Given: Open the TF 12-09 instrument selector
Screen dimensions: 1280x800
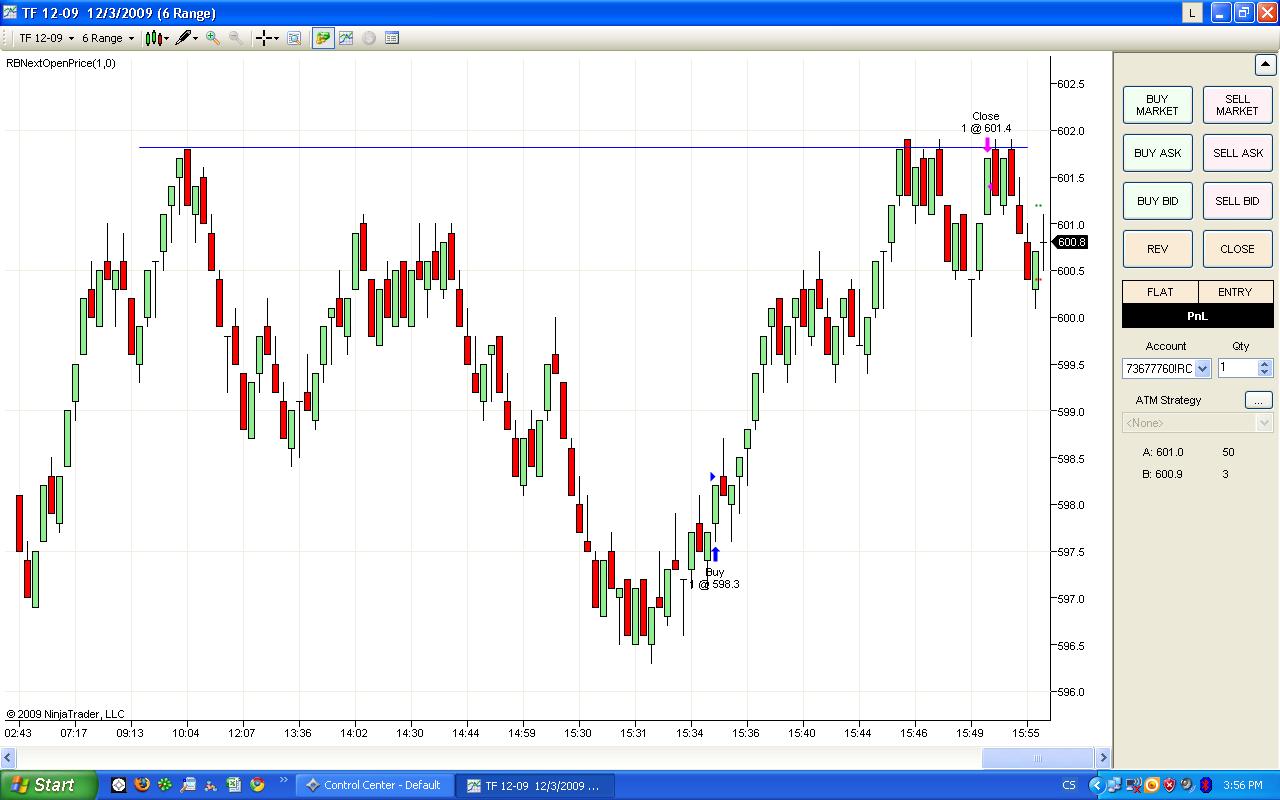Looking at the screenshot, I should coord(46,38).
